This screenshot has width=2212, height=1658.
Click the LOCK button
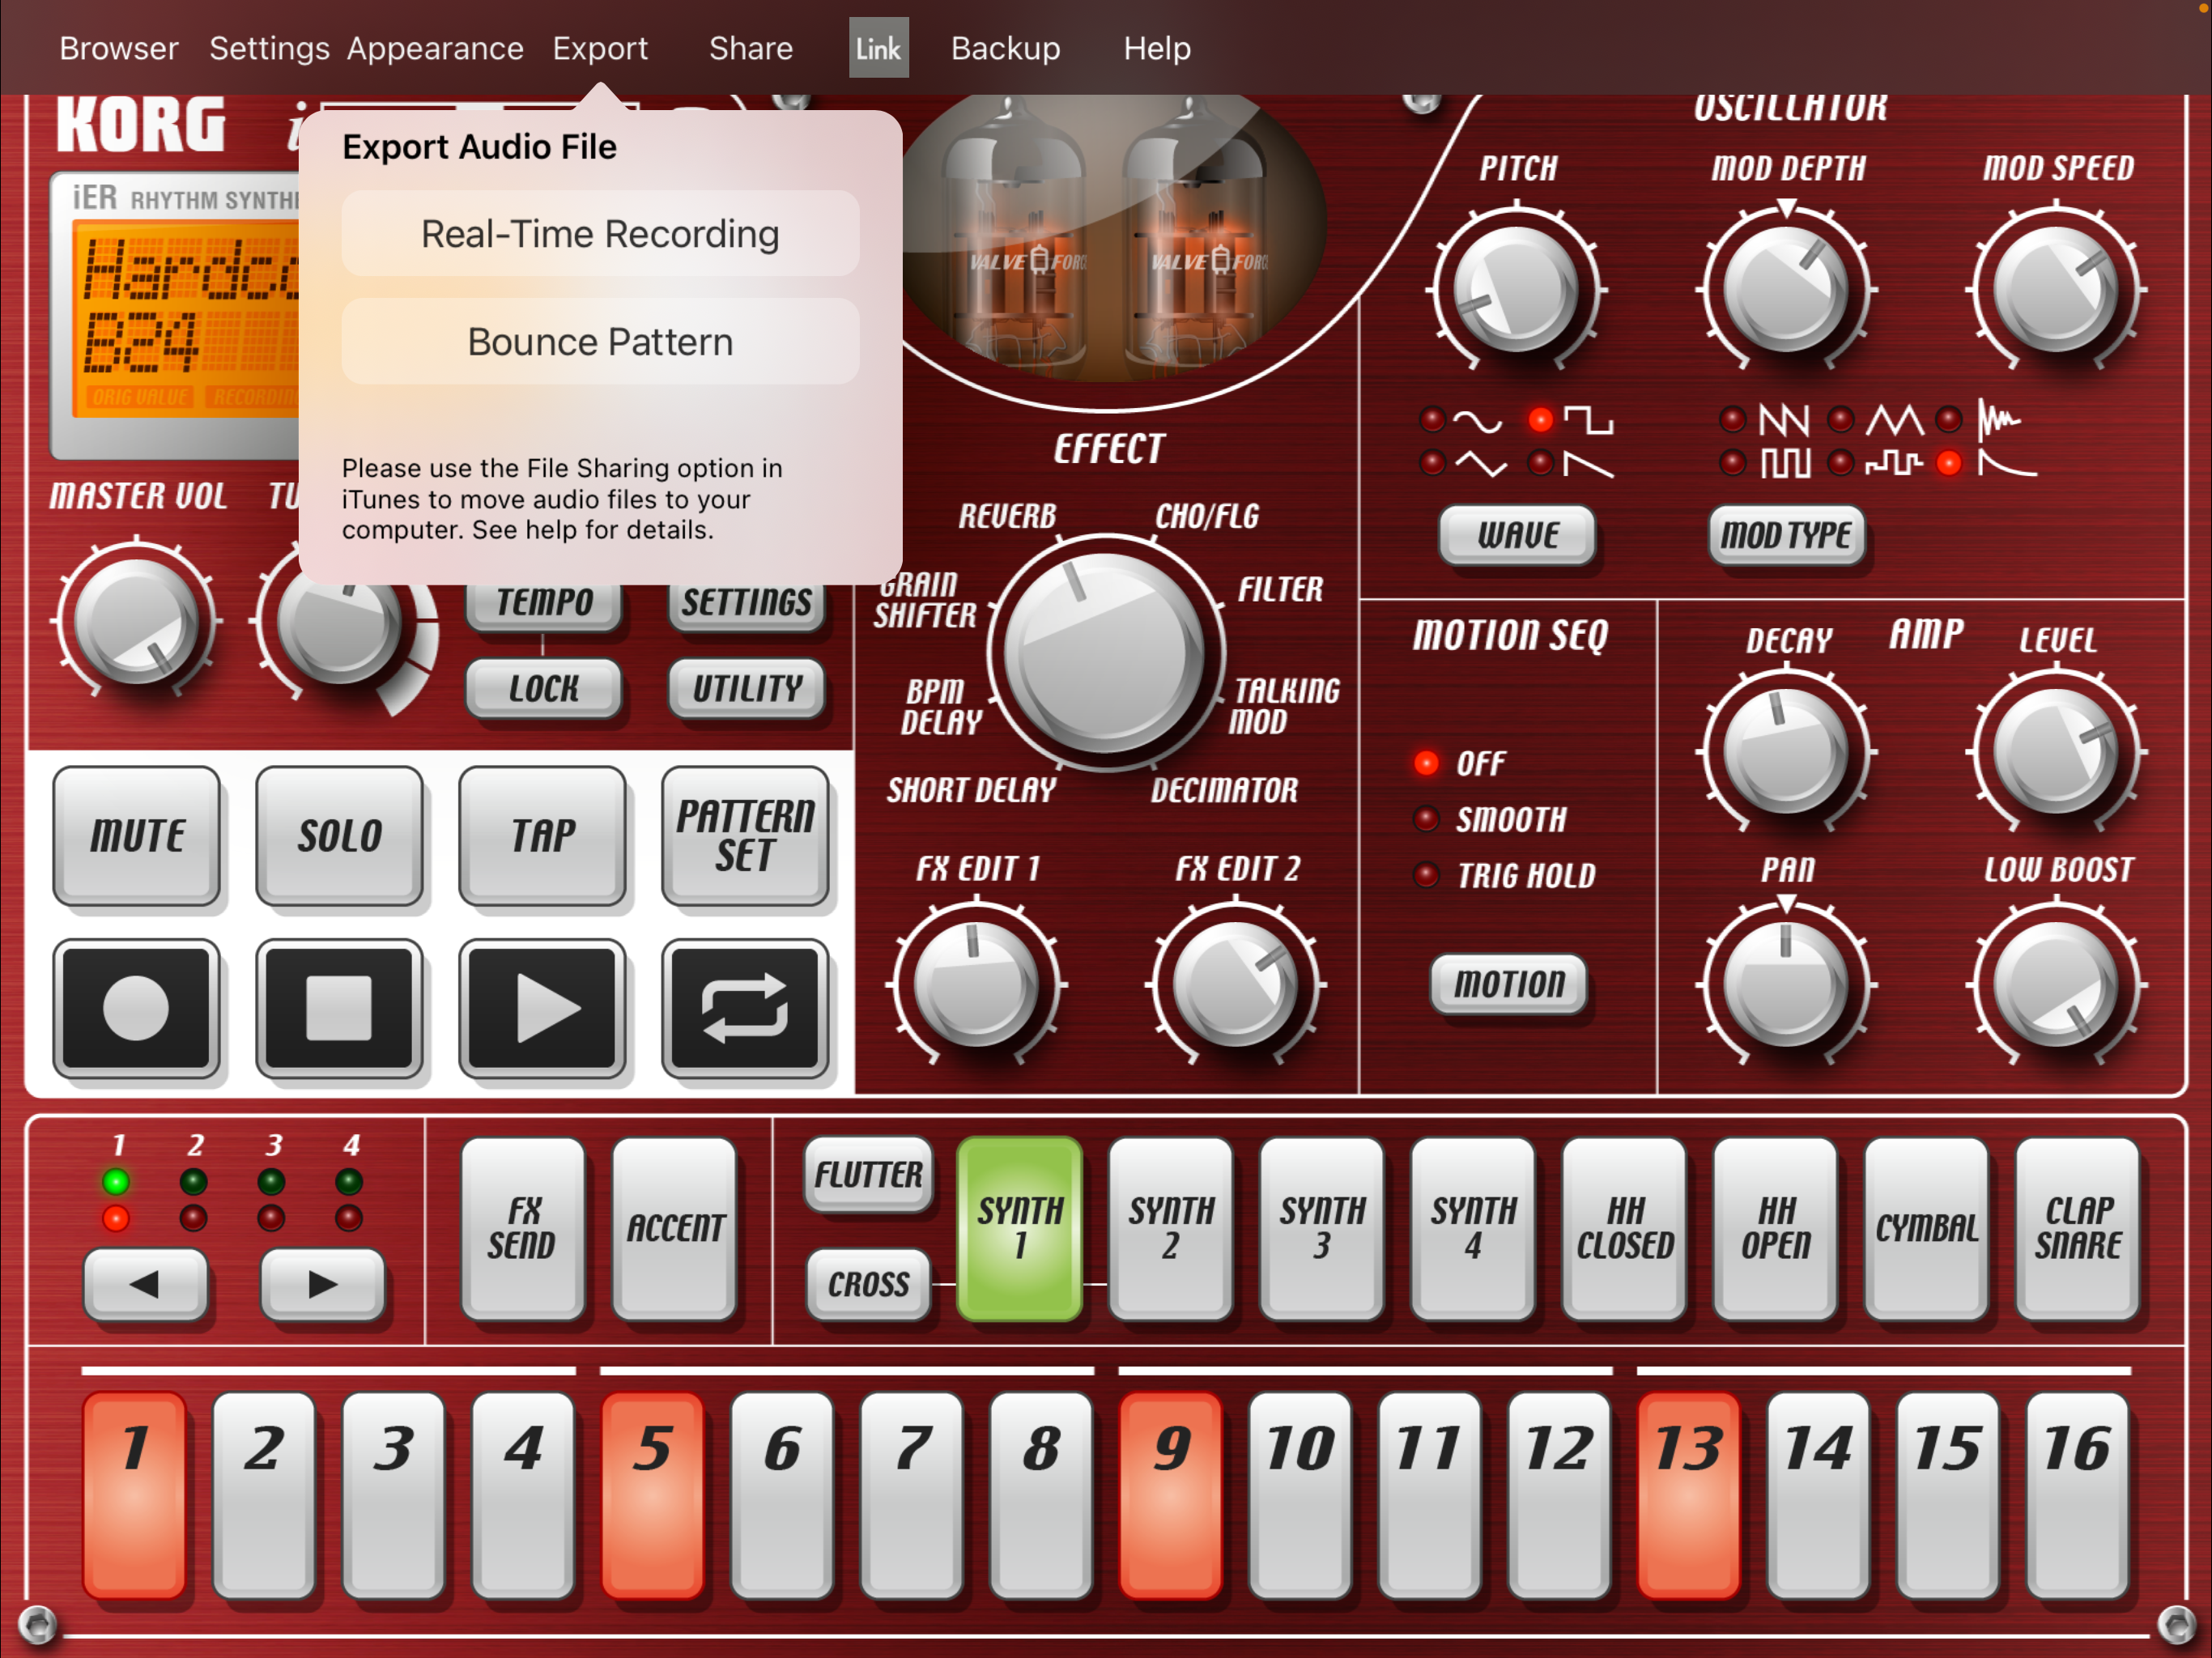pos(543,688)
